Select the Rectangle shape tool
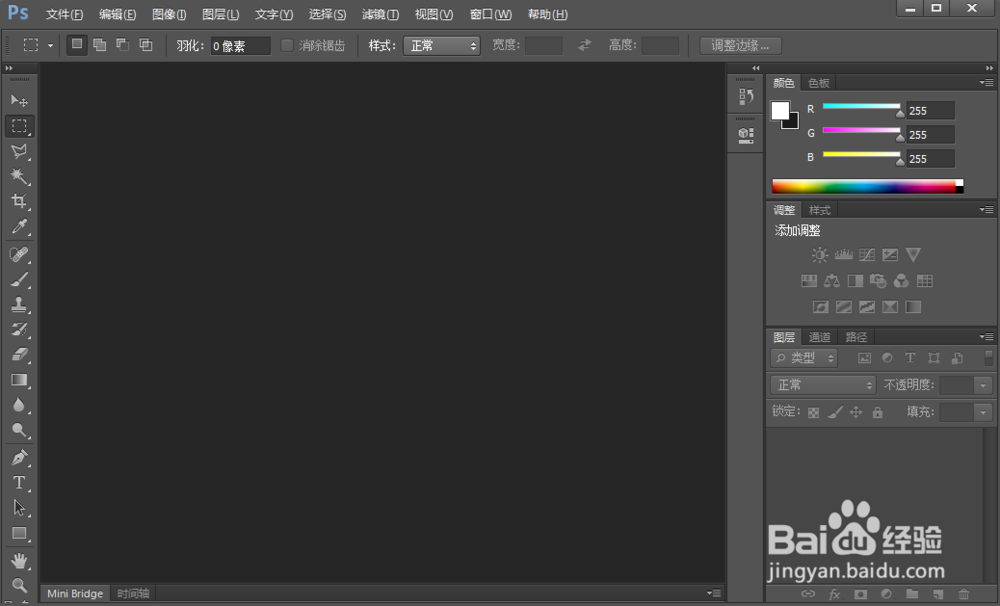The height and width of the screenshot is (606, 1000). click(x=19, y=533)
